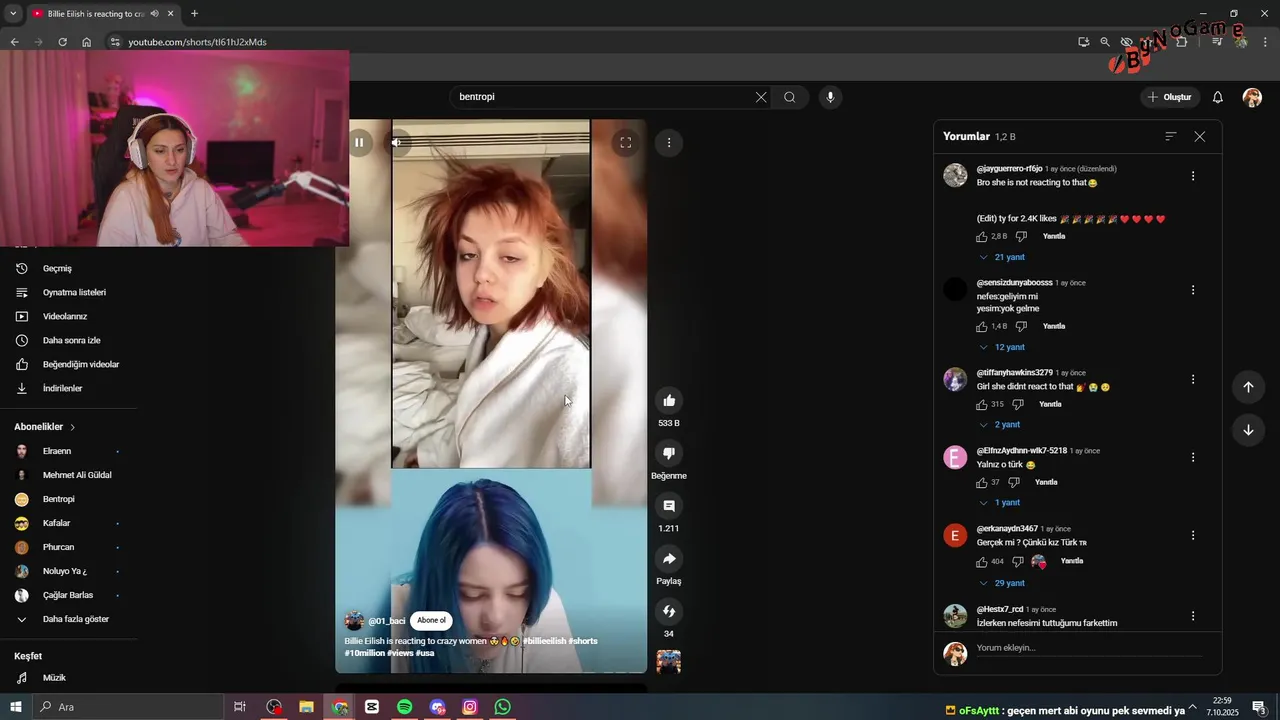Open comments icon showing 1.211
The height and width of the screenshot is (720, 1280).
point(669,506)
